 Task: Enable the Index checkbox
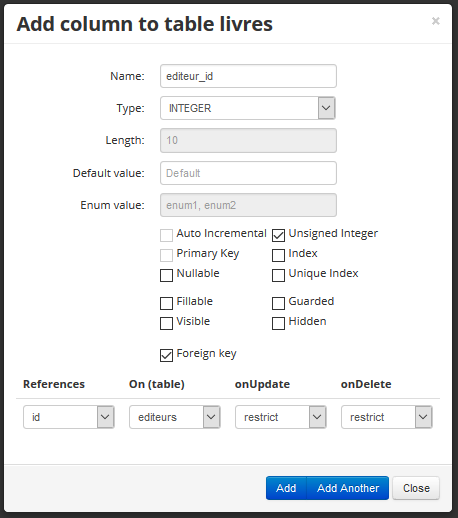point(278,255)
